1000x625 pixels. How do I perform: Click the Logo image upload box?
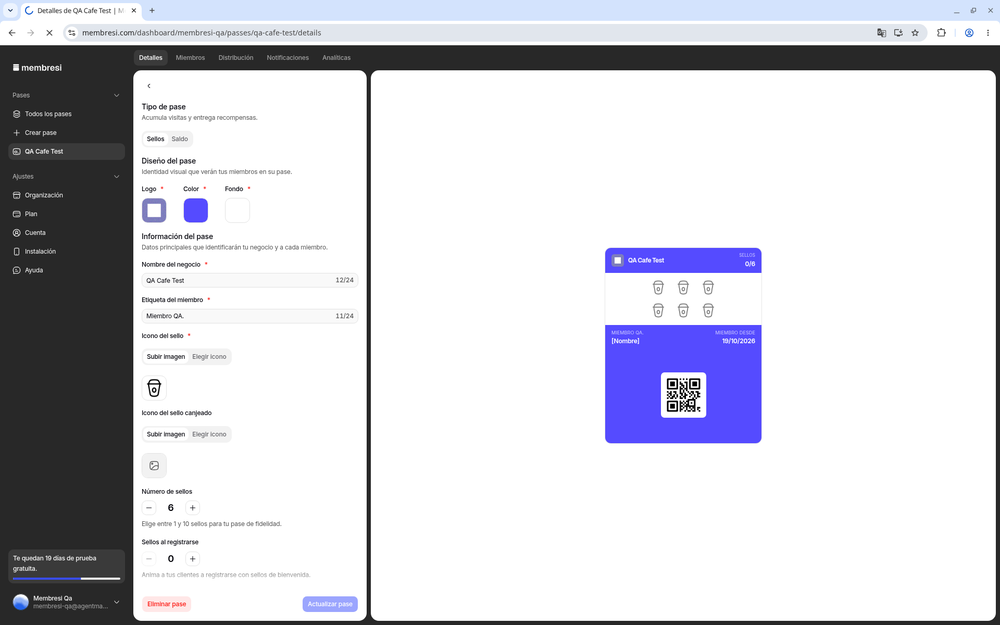point(154,210)
